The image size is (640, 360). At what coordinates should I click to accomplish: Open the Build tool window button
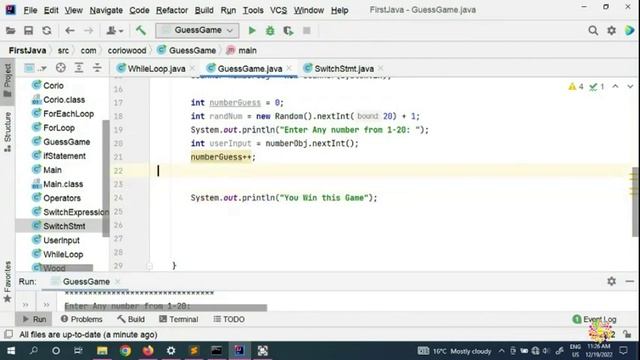point(131,319)
